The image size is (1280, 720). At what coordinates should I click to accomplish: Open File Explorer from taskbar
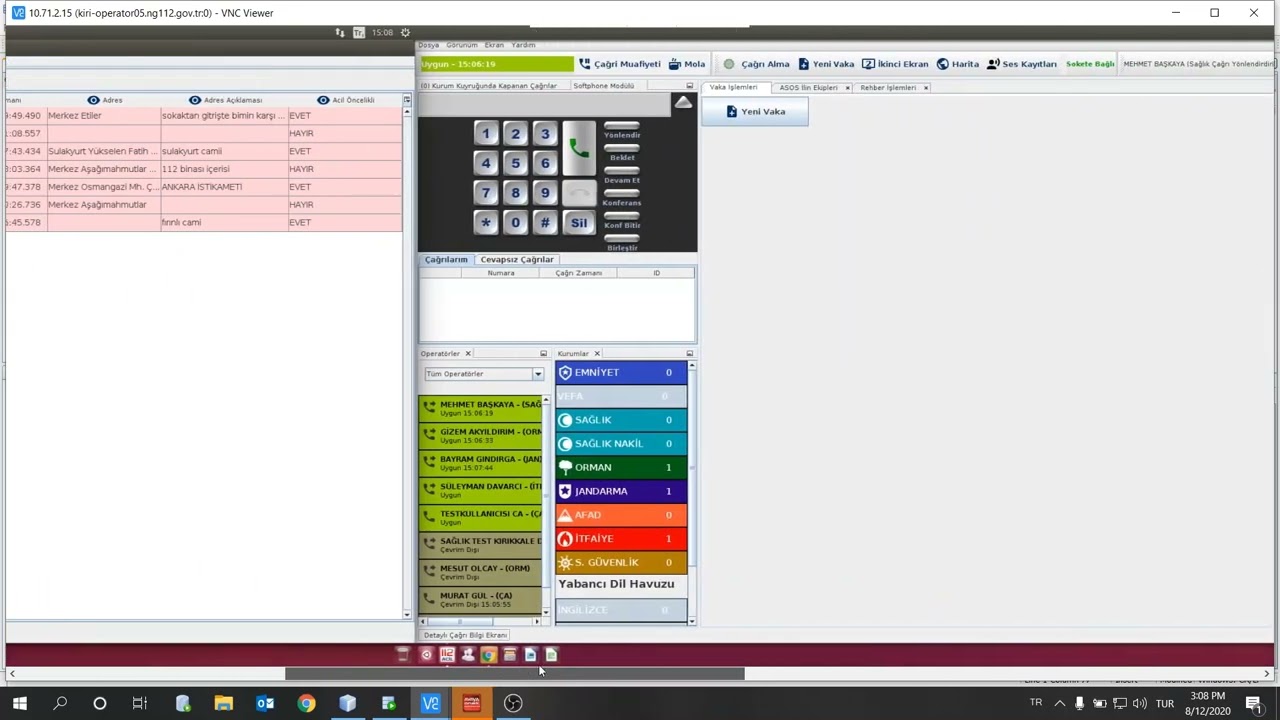[223, 704]
